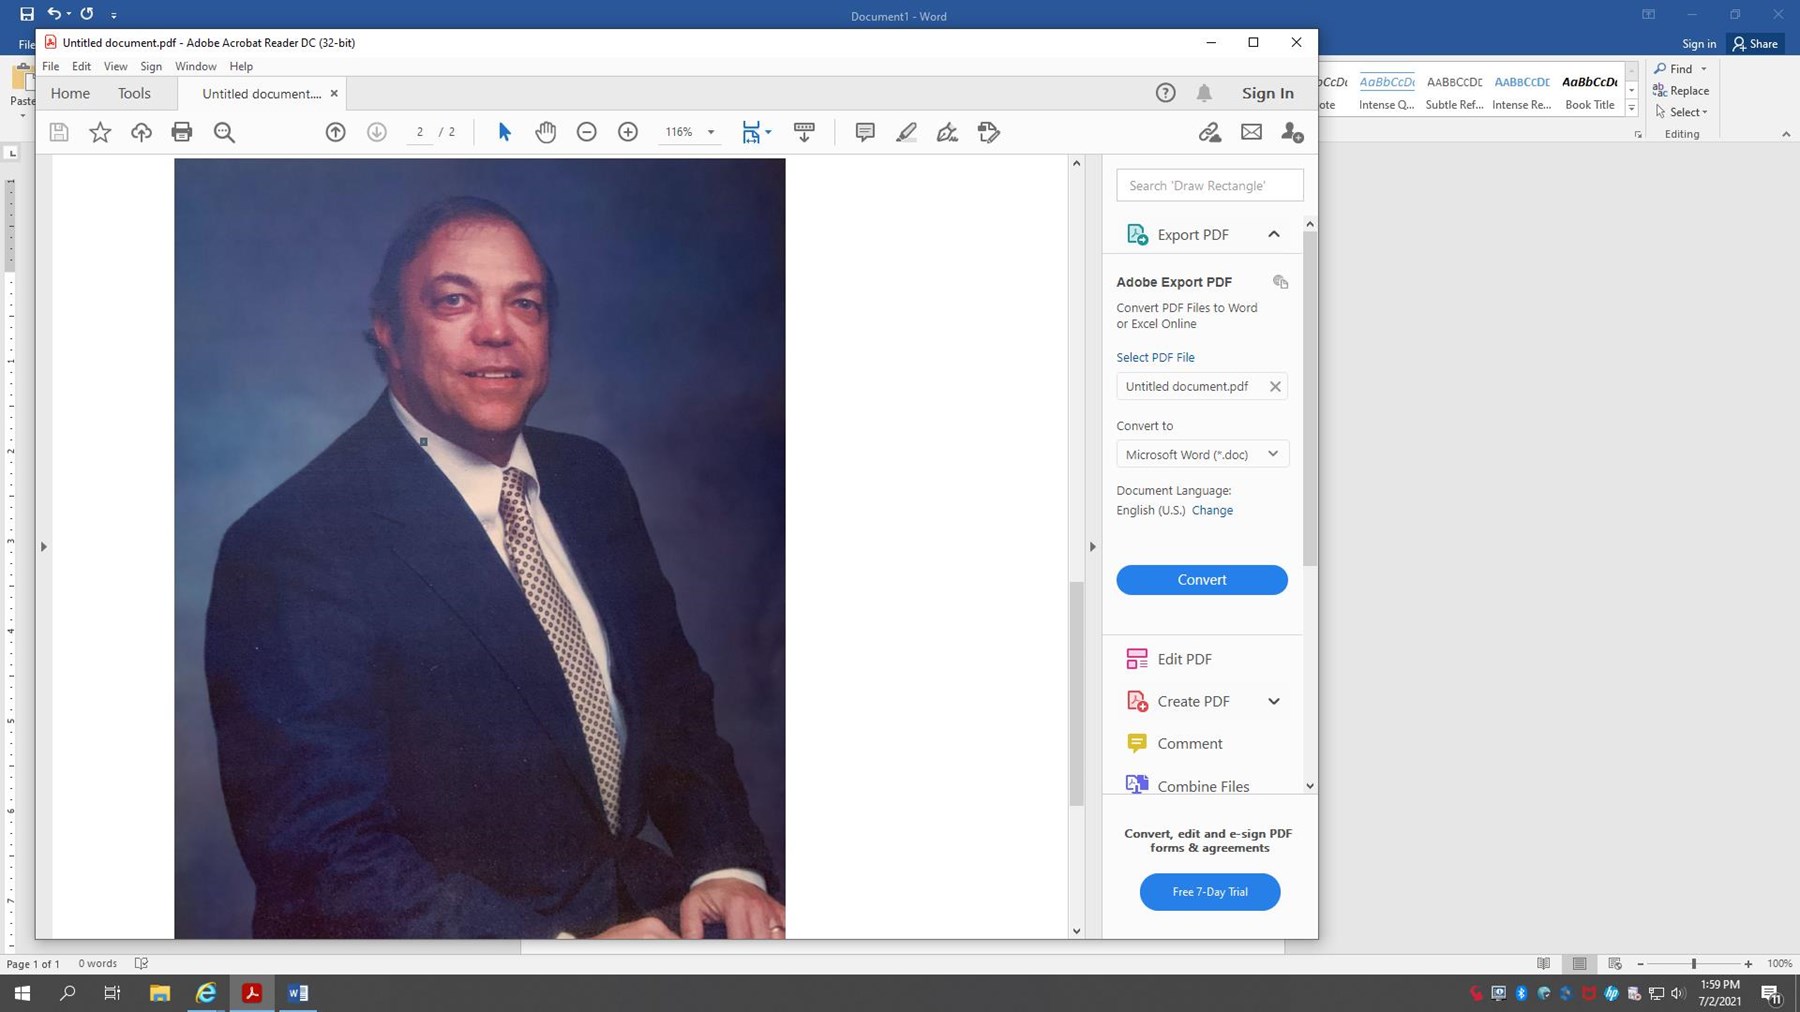Open the Add comment tool
Screen dimensions: 1800x1012
(863, 131)
